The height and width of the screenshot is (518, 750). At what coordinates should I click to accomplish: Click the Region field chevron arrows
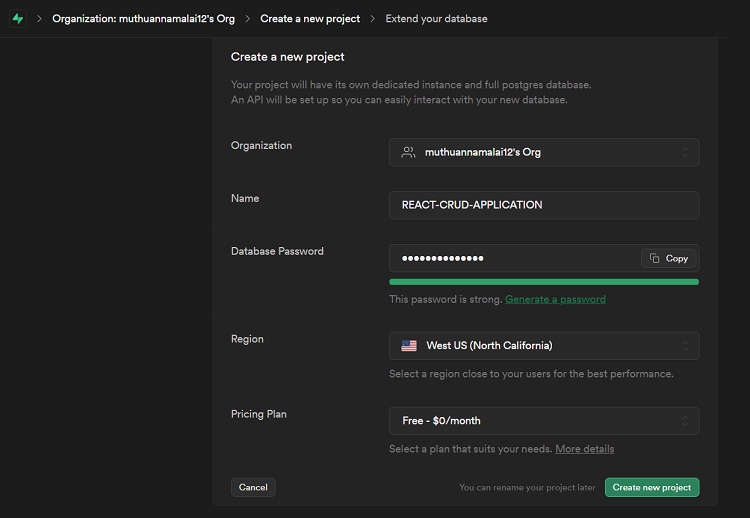pos(685,346)
